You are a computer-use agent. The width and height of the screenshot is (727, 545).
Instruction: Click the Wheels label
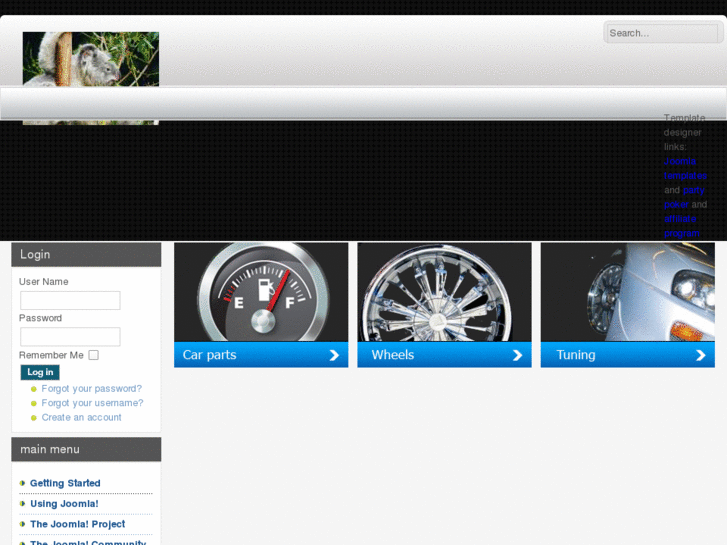click(x=393, y=355)
